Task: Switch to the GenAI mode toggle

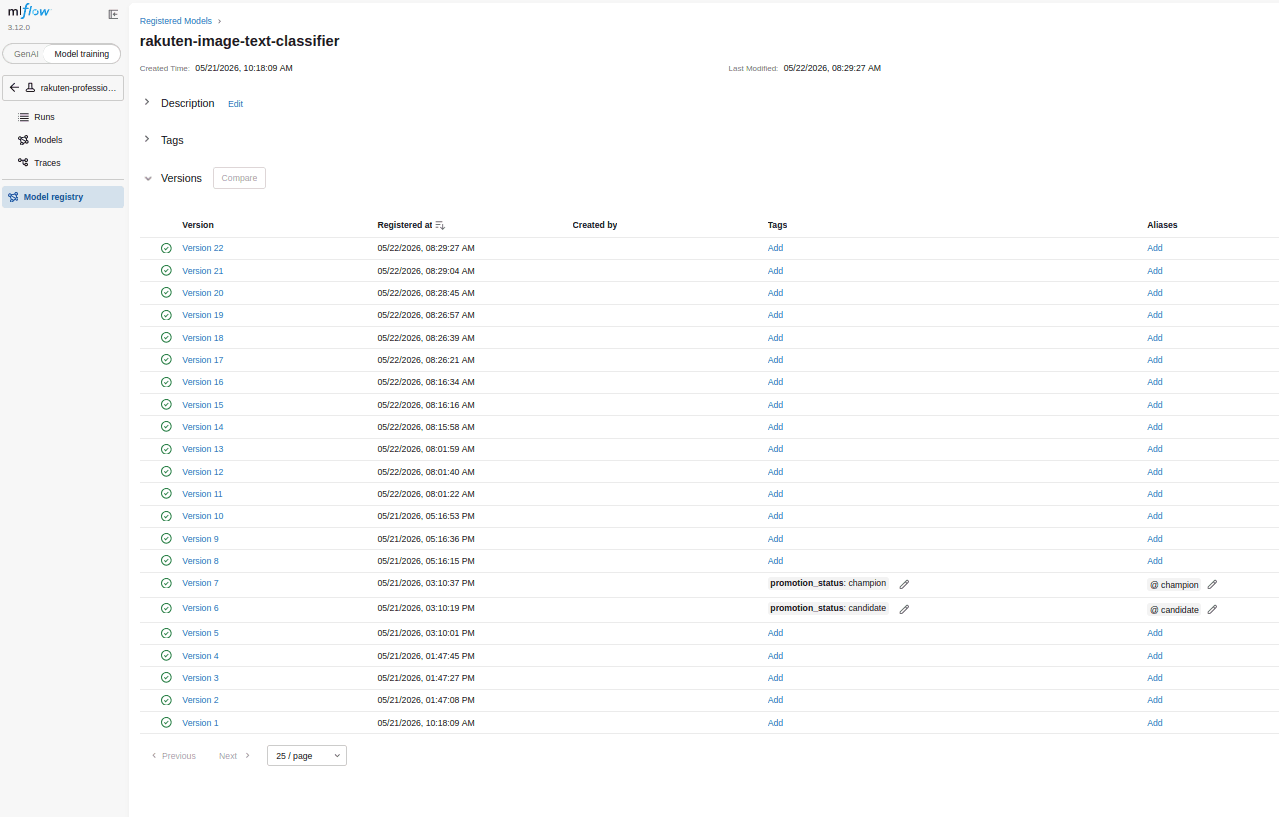Action: [26, 54]
